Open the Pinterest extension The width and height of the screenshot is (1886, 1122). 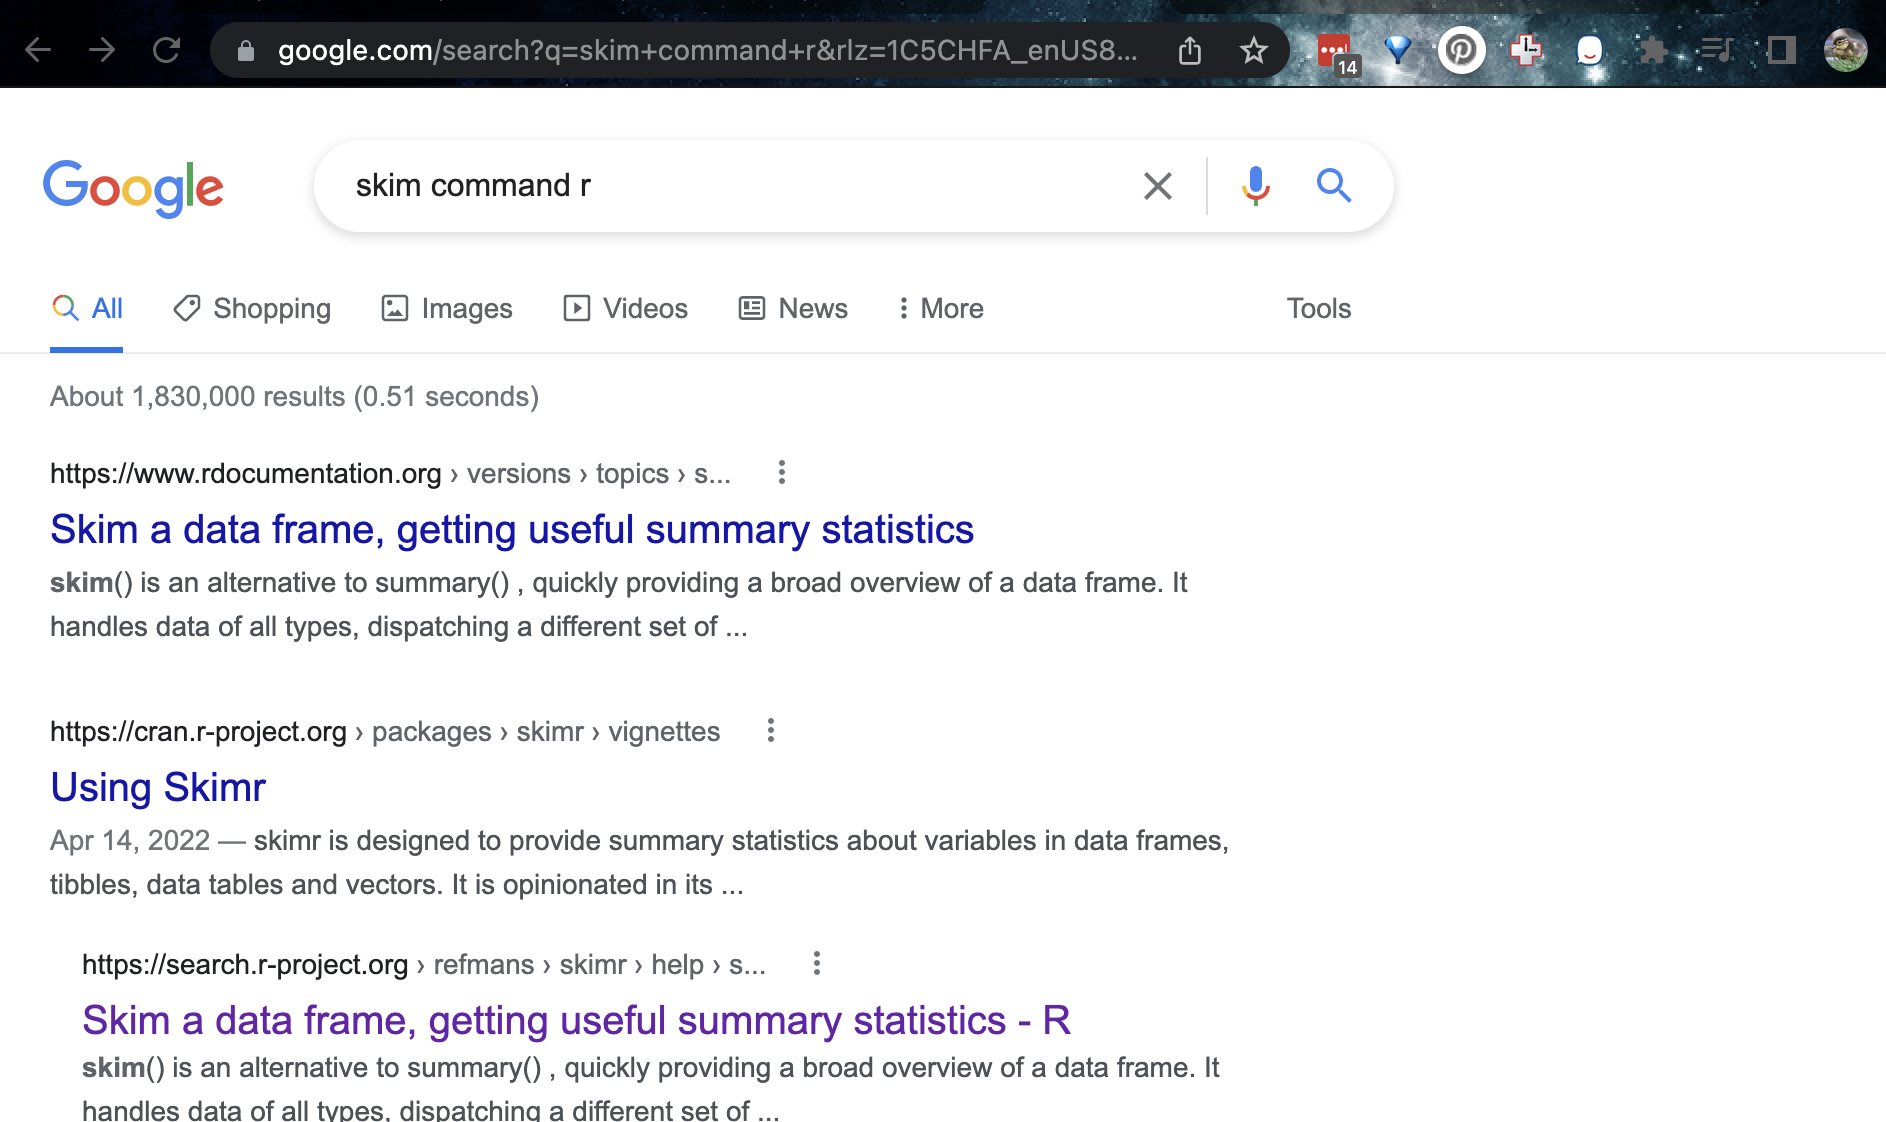[x=1461, y=50]
